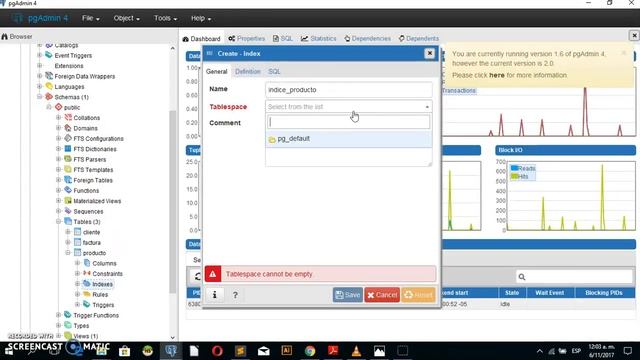Expand the Sequences node
The height and width of the screenshot is (360, 640).
[58, 211]
